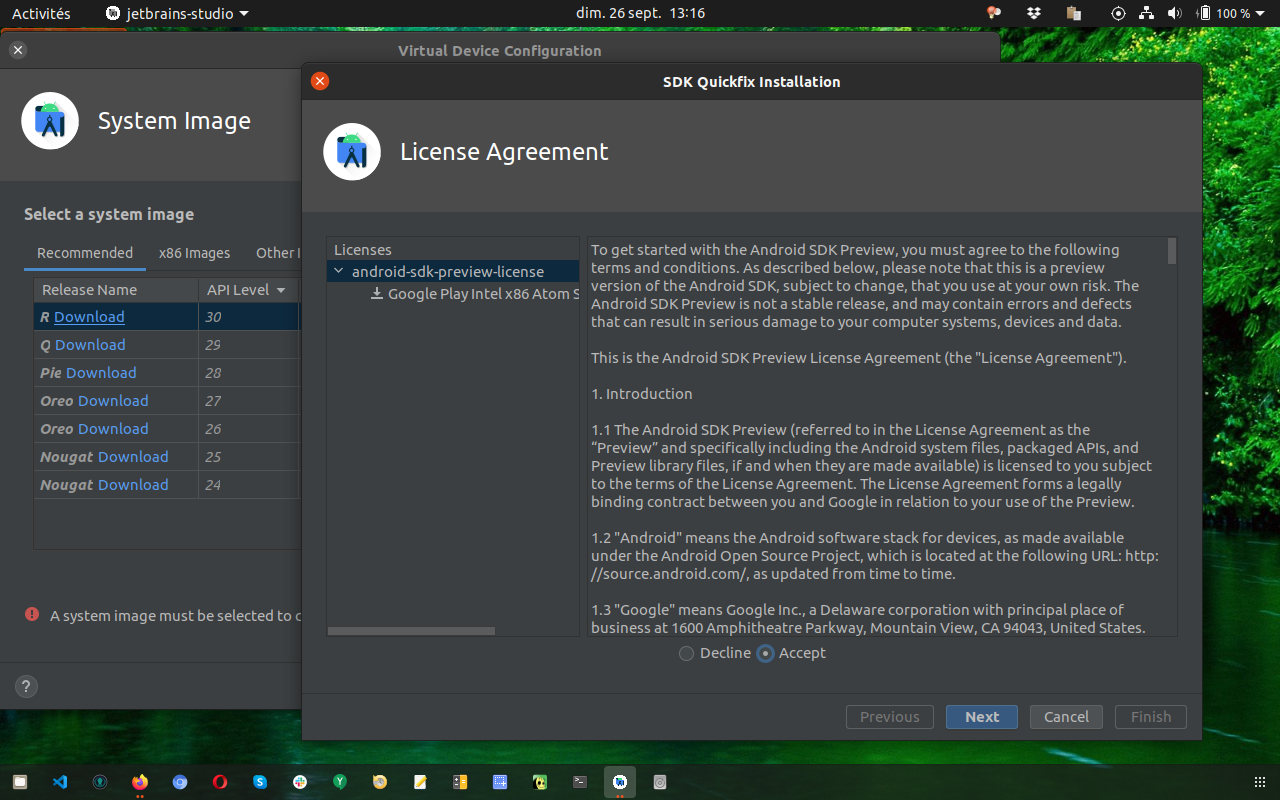1280x800 pixels.
Task: Open Files from the dock
Action: 20,782
